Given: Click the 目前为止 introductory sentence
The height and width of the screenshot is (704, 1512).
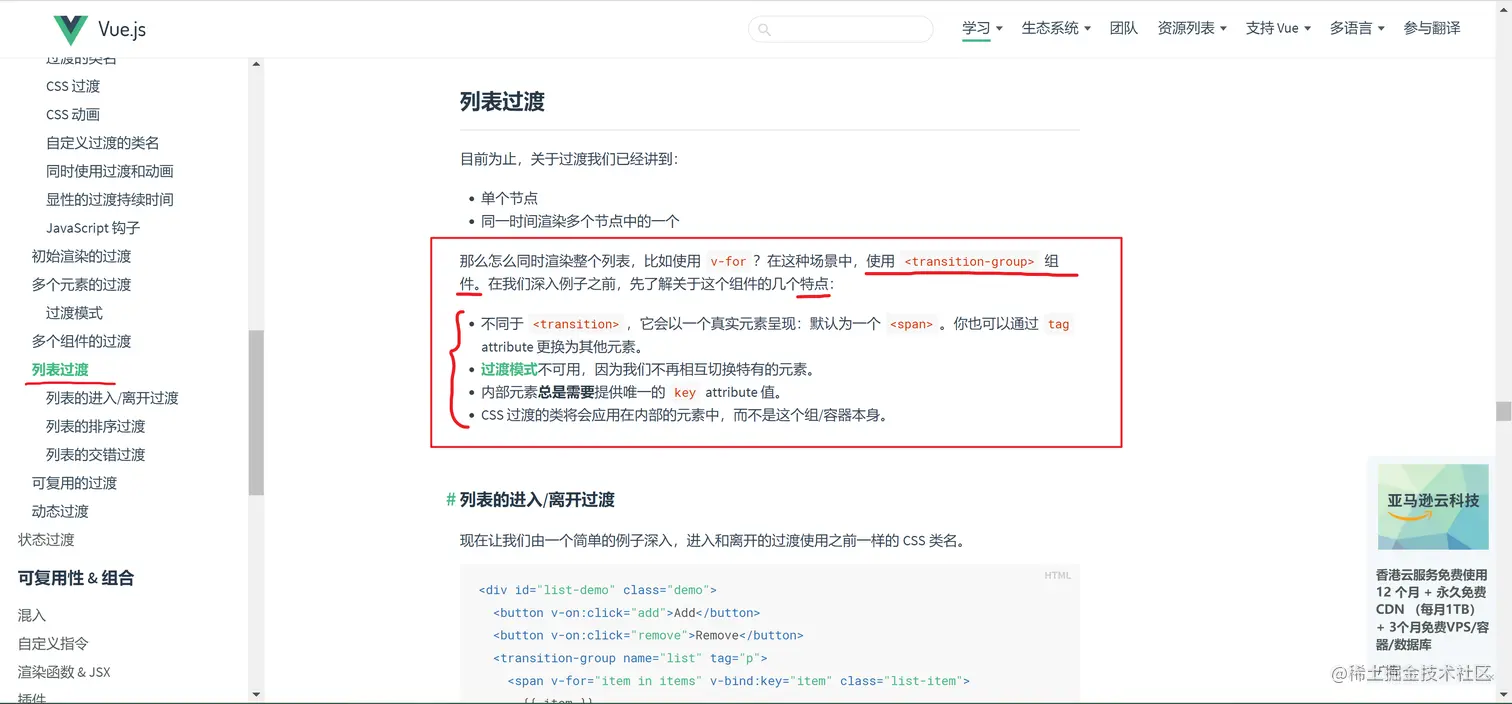Looking at the screenshot, I should [x=569, y=159].
